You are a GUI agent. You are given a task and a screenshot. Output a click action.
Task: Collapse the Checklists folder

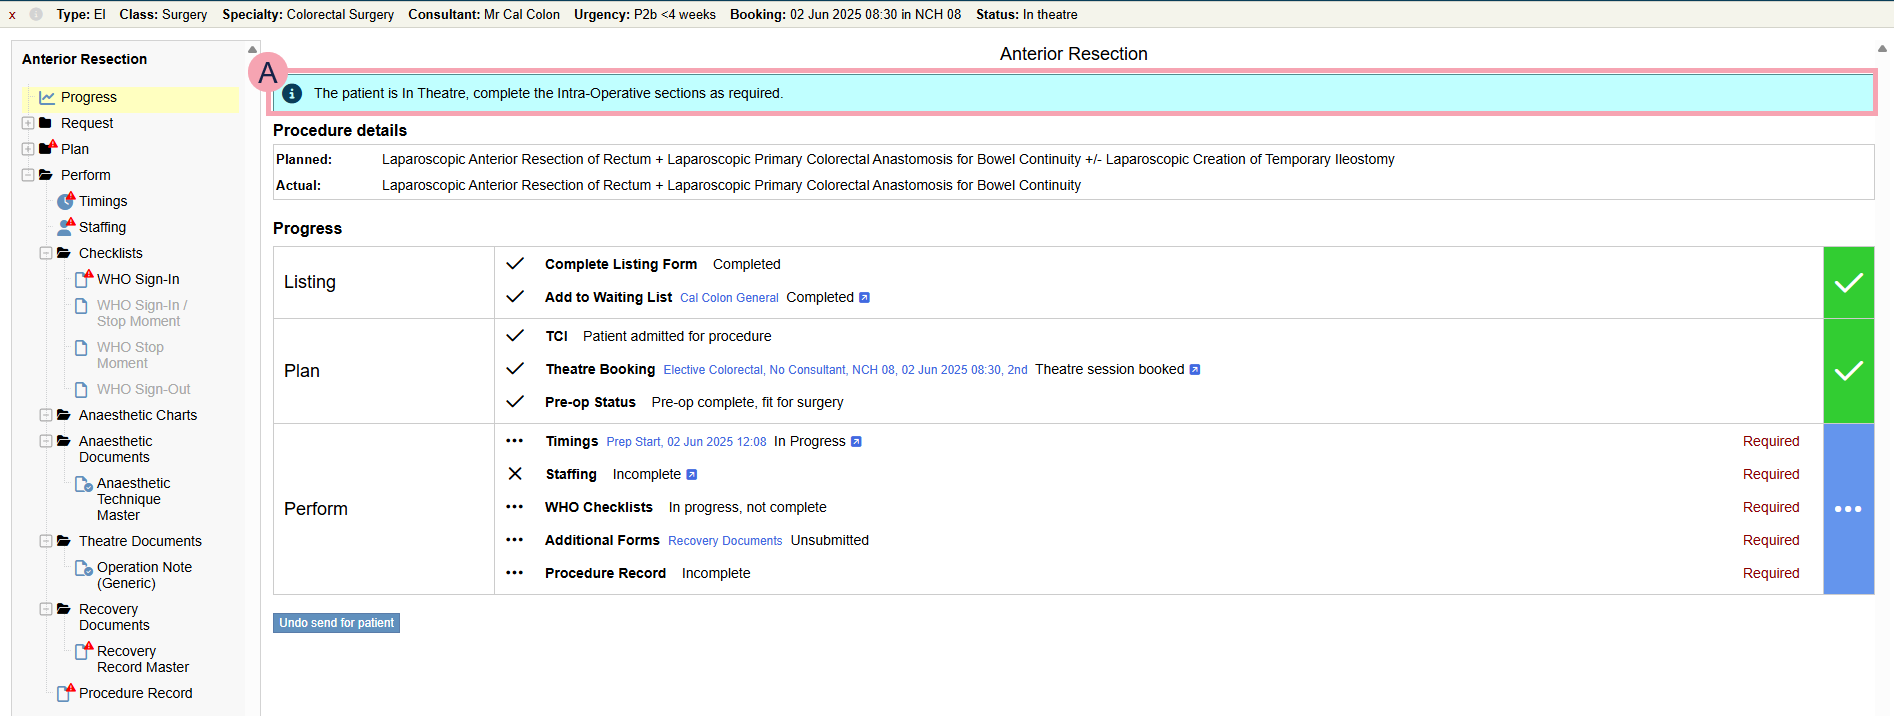click(46, 253)
